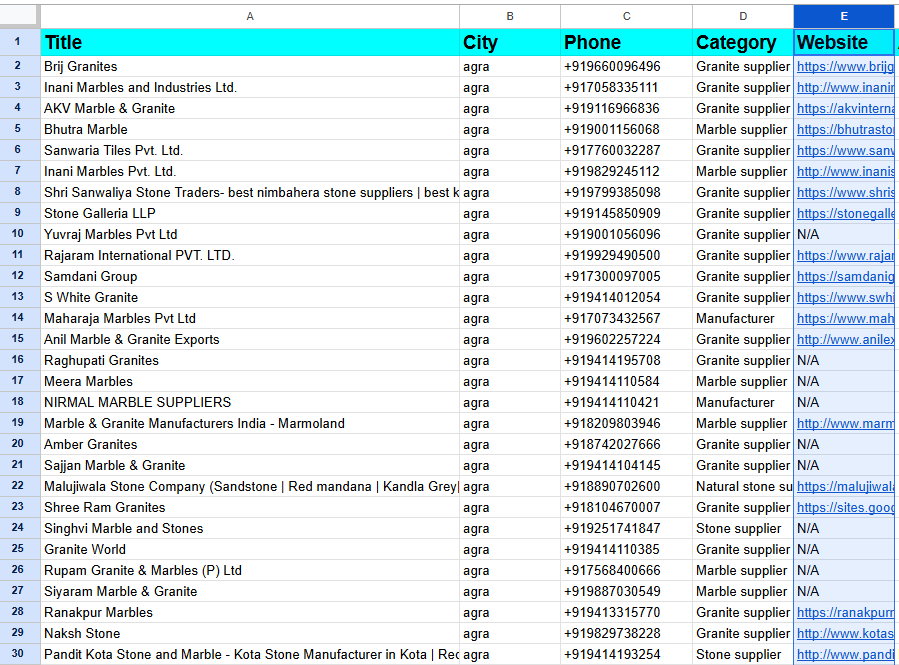Open Marmoland website link in row 19
Screen dimensions: 899x665
[845, 424]
